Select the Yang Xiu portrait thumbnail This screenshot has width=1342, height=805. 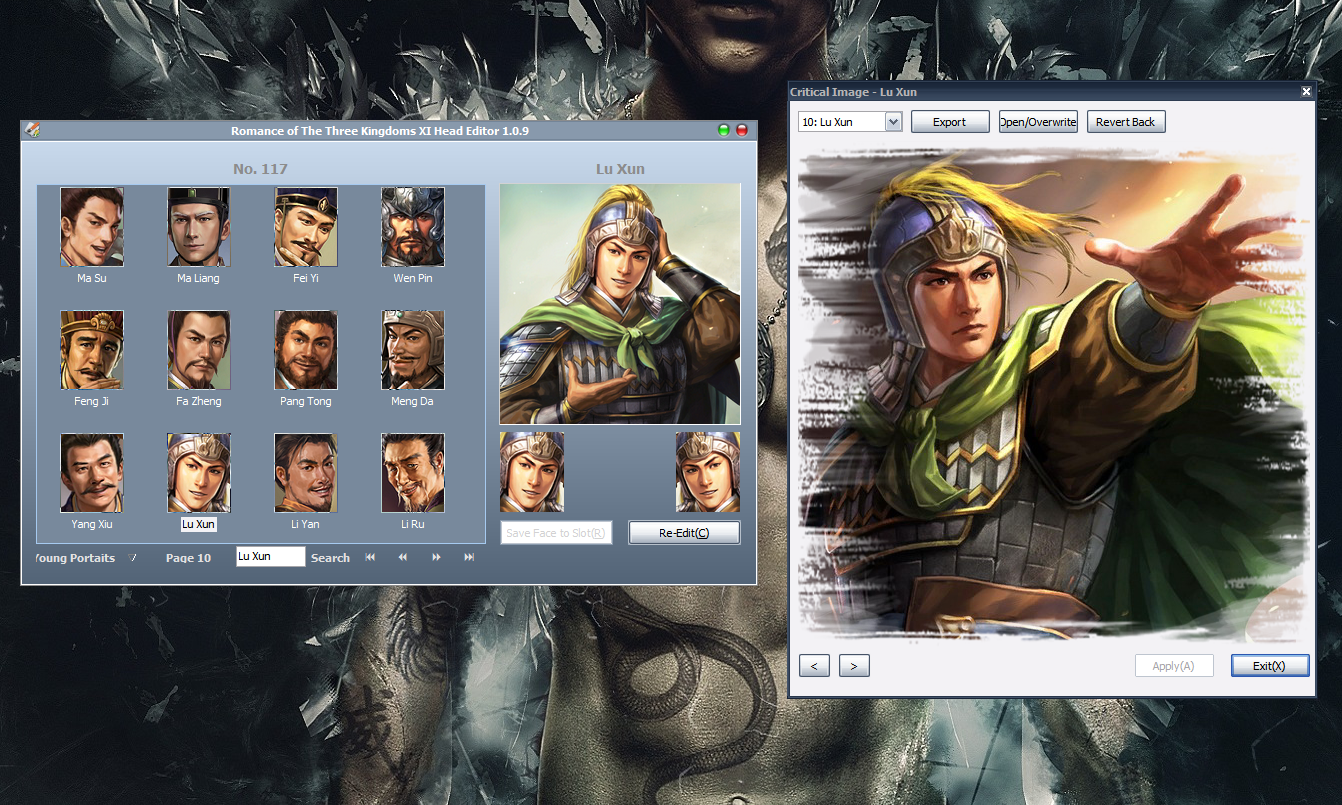(x=92, y=473)
